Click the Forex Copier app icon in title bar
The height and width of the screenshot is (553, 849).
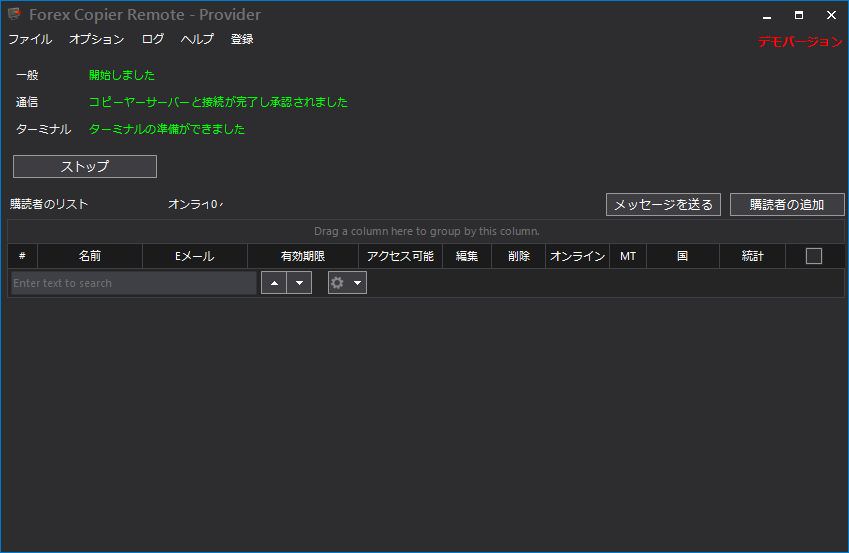coord(15,14)
